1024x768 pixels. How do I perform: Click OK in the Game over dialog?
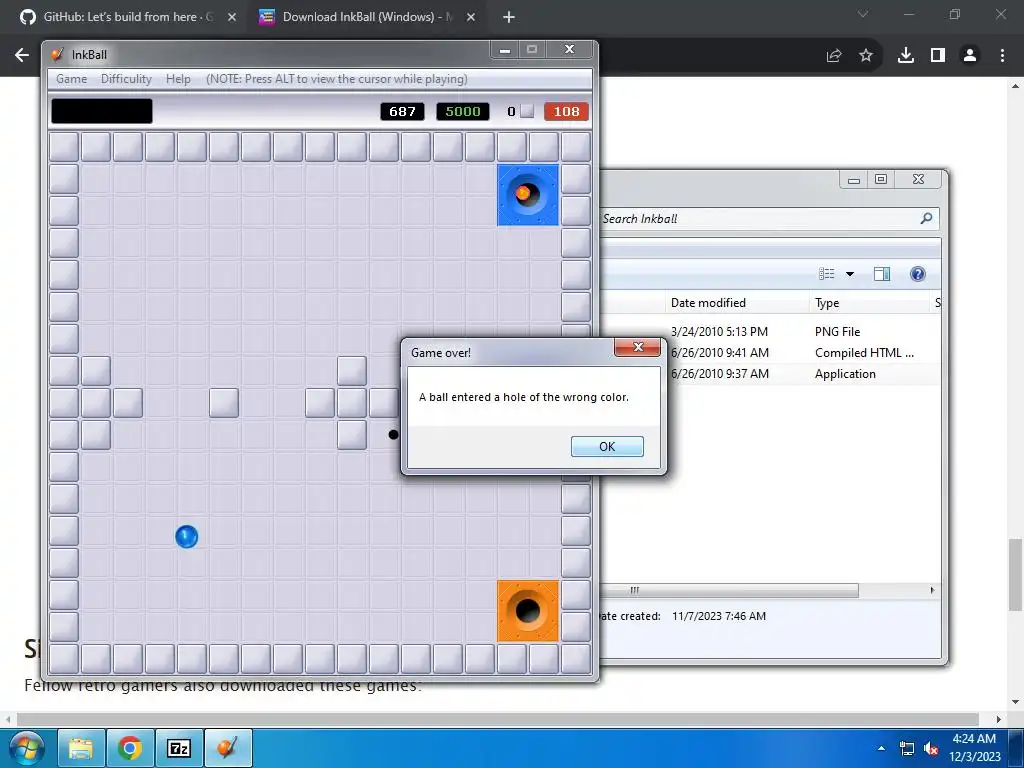607,447
